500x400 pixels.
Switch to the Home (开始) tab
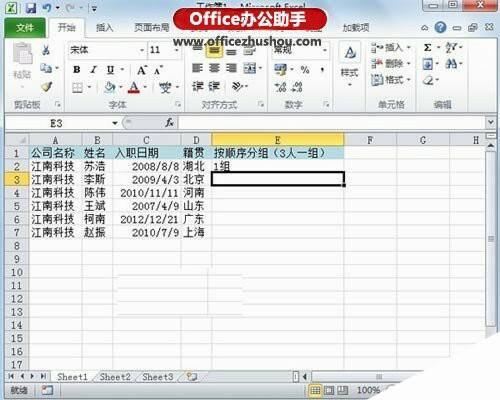point(67,28)
